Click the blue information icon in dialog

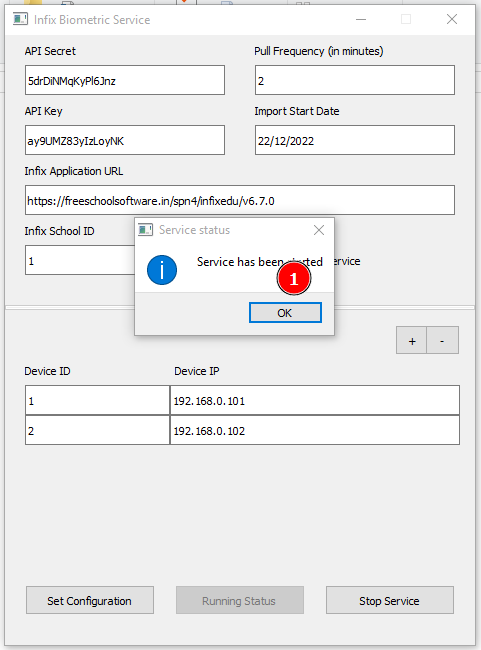[162, 270]
